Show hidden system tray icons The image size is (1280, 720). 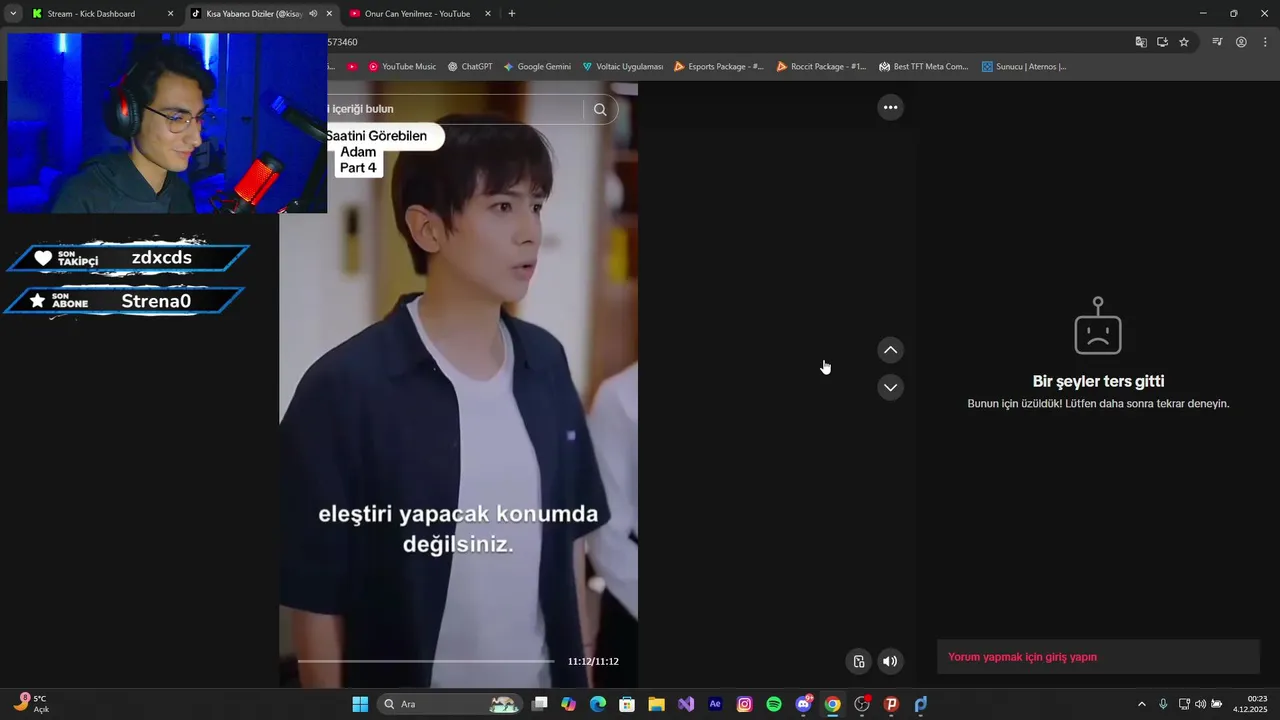(x=1142, y=704)
